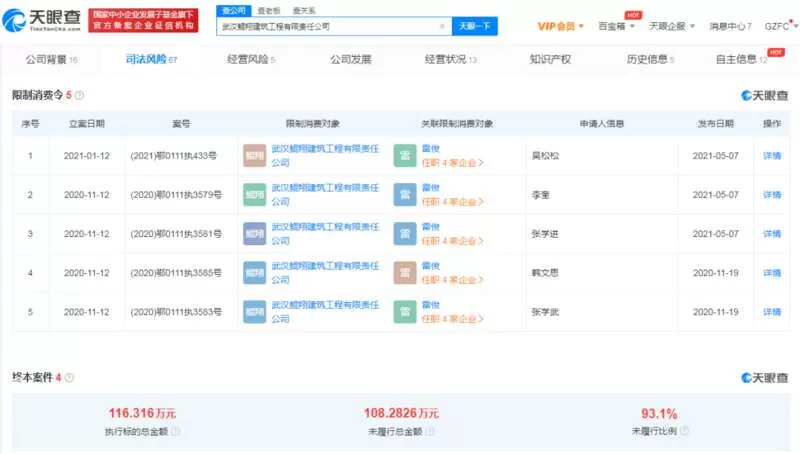
Task: Expand 任职4家企业 in row 5
Action: coord(453,319)
